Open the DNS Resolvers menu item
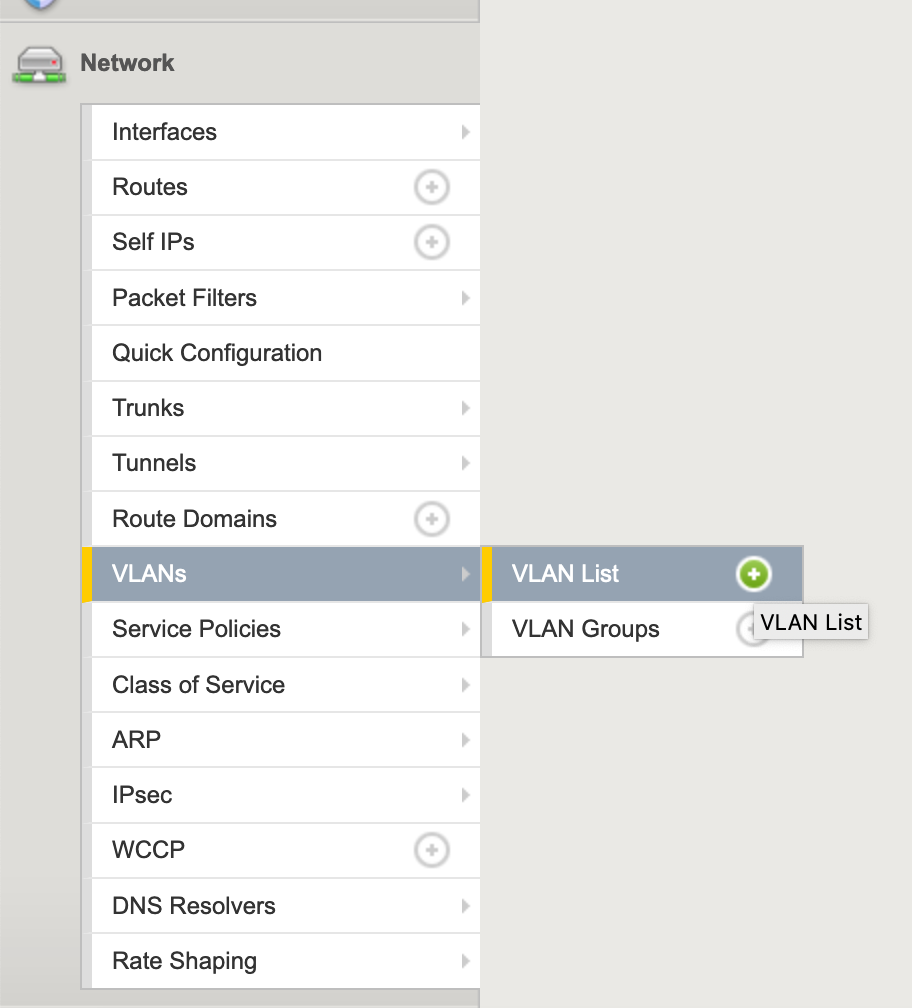Screen dimensions: 912x1008 pyautogui.click(x=285, y=906)
